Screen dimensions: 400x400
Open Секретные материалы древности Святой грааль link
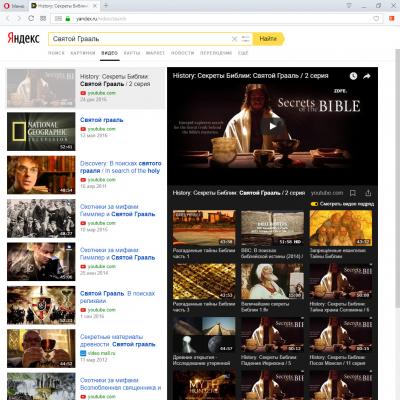pyautogui.click(x=117, y=340)
